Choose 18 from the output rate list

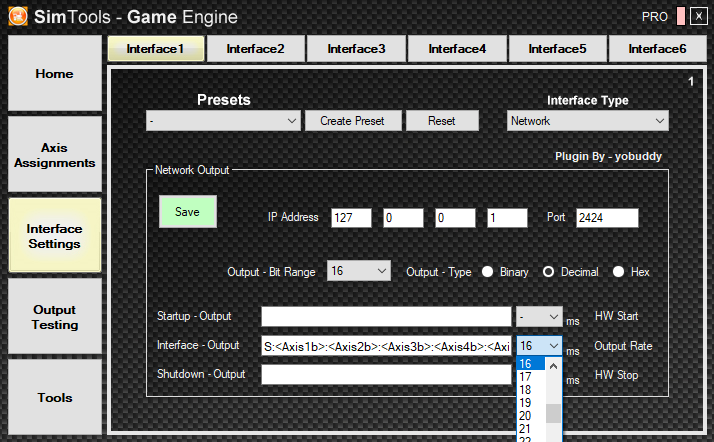(x=526, y=389)
